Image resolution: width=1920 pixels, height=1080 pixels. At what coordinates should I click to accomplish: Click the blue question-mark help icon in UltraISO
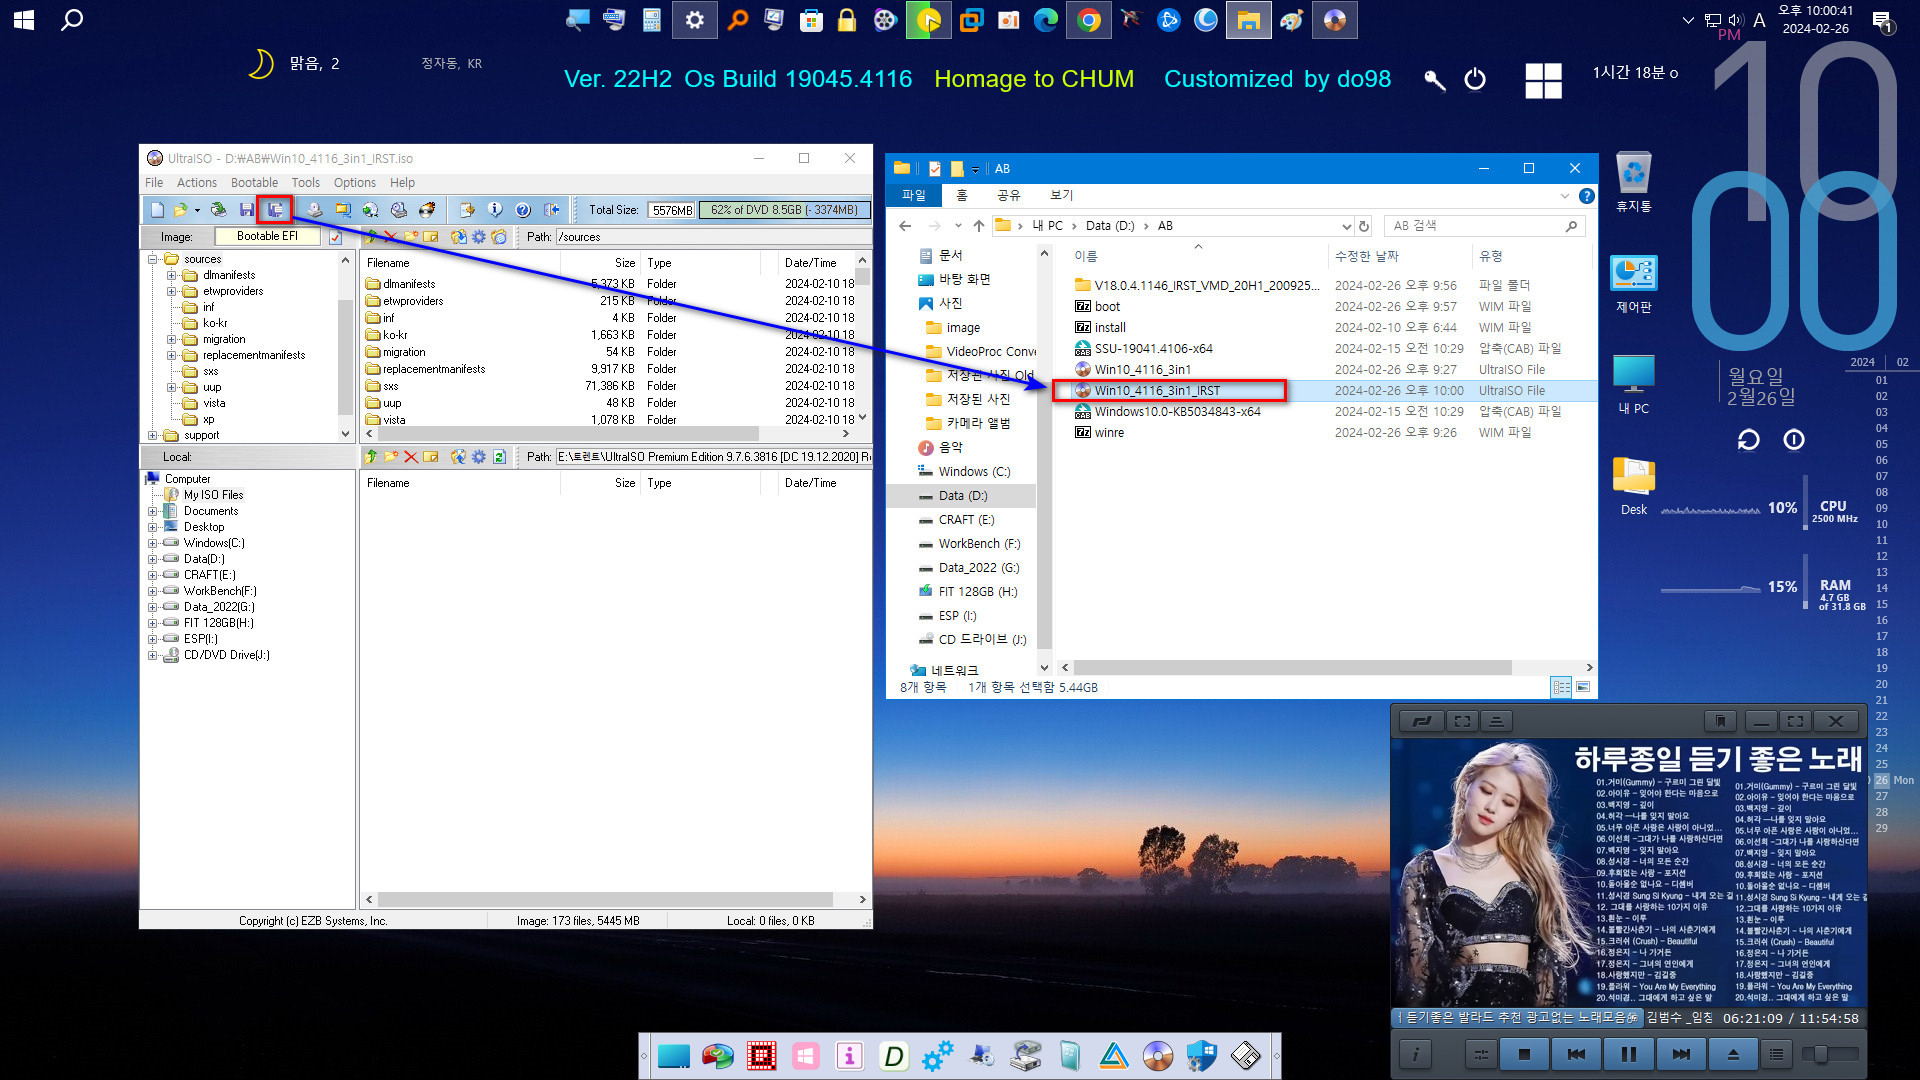[523, 210]
